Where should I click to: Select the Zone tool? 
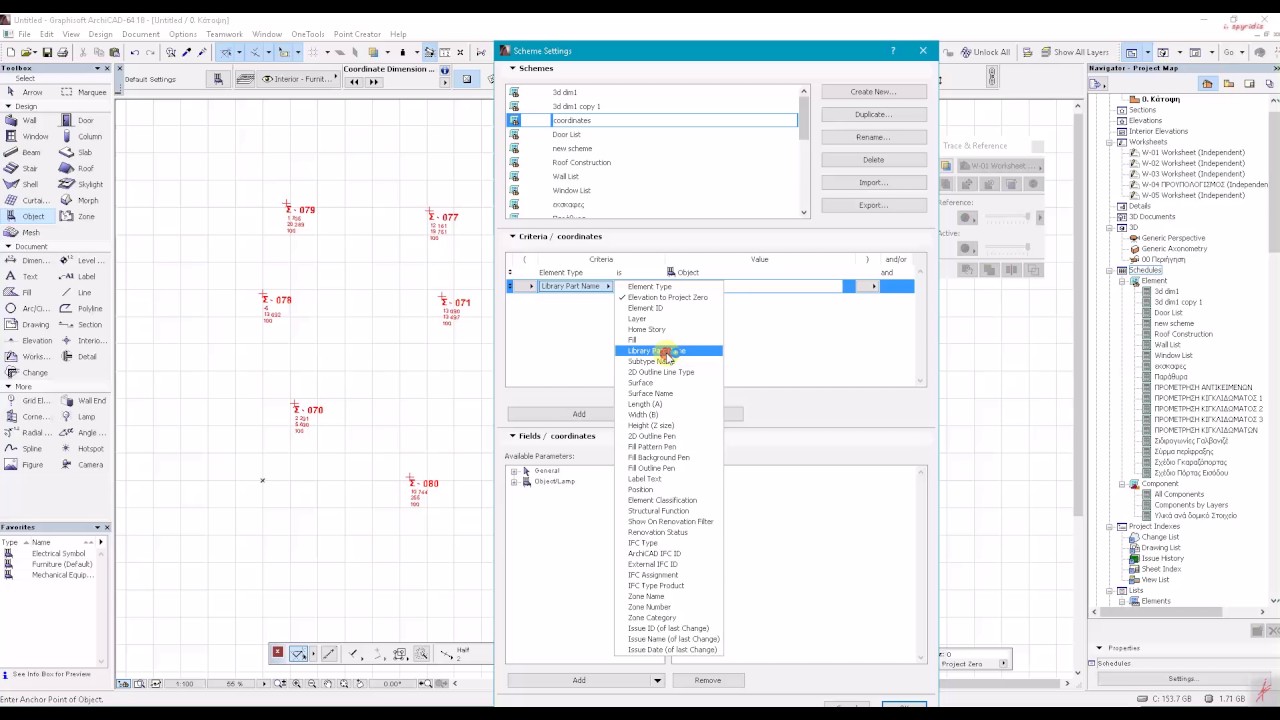coord(78,216)
